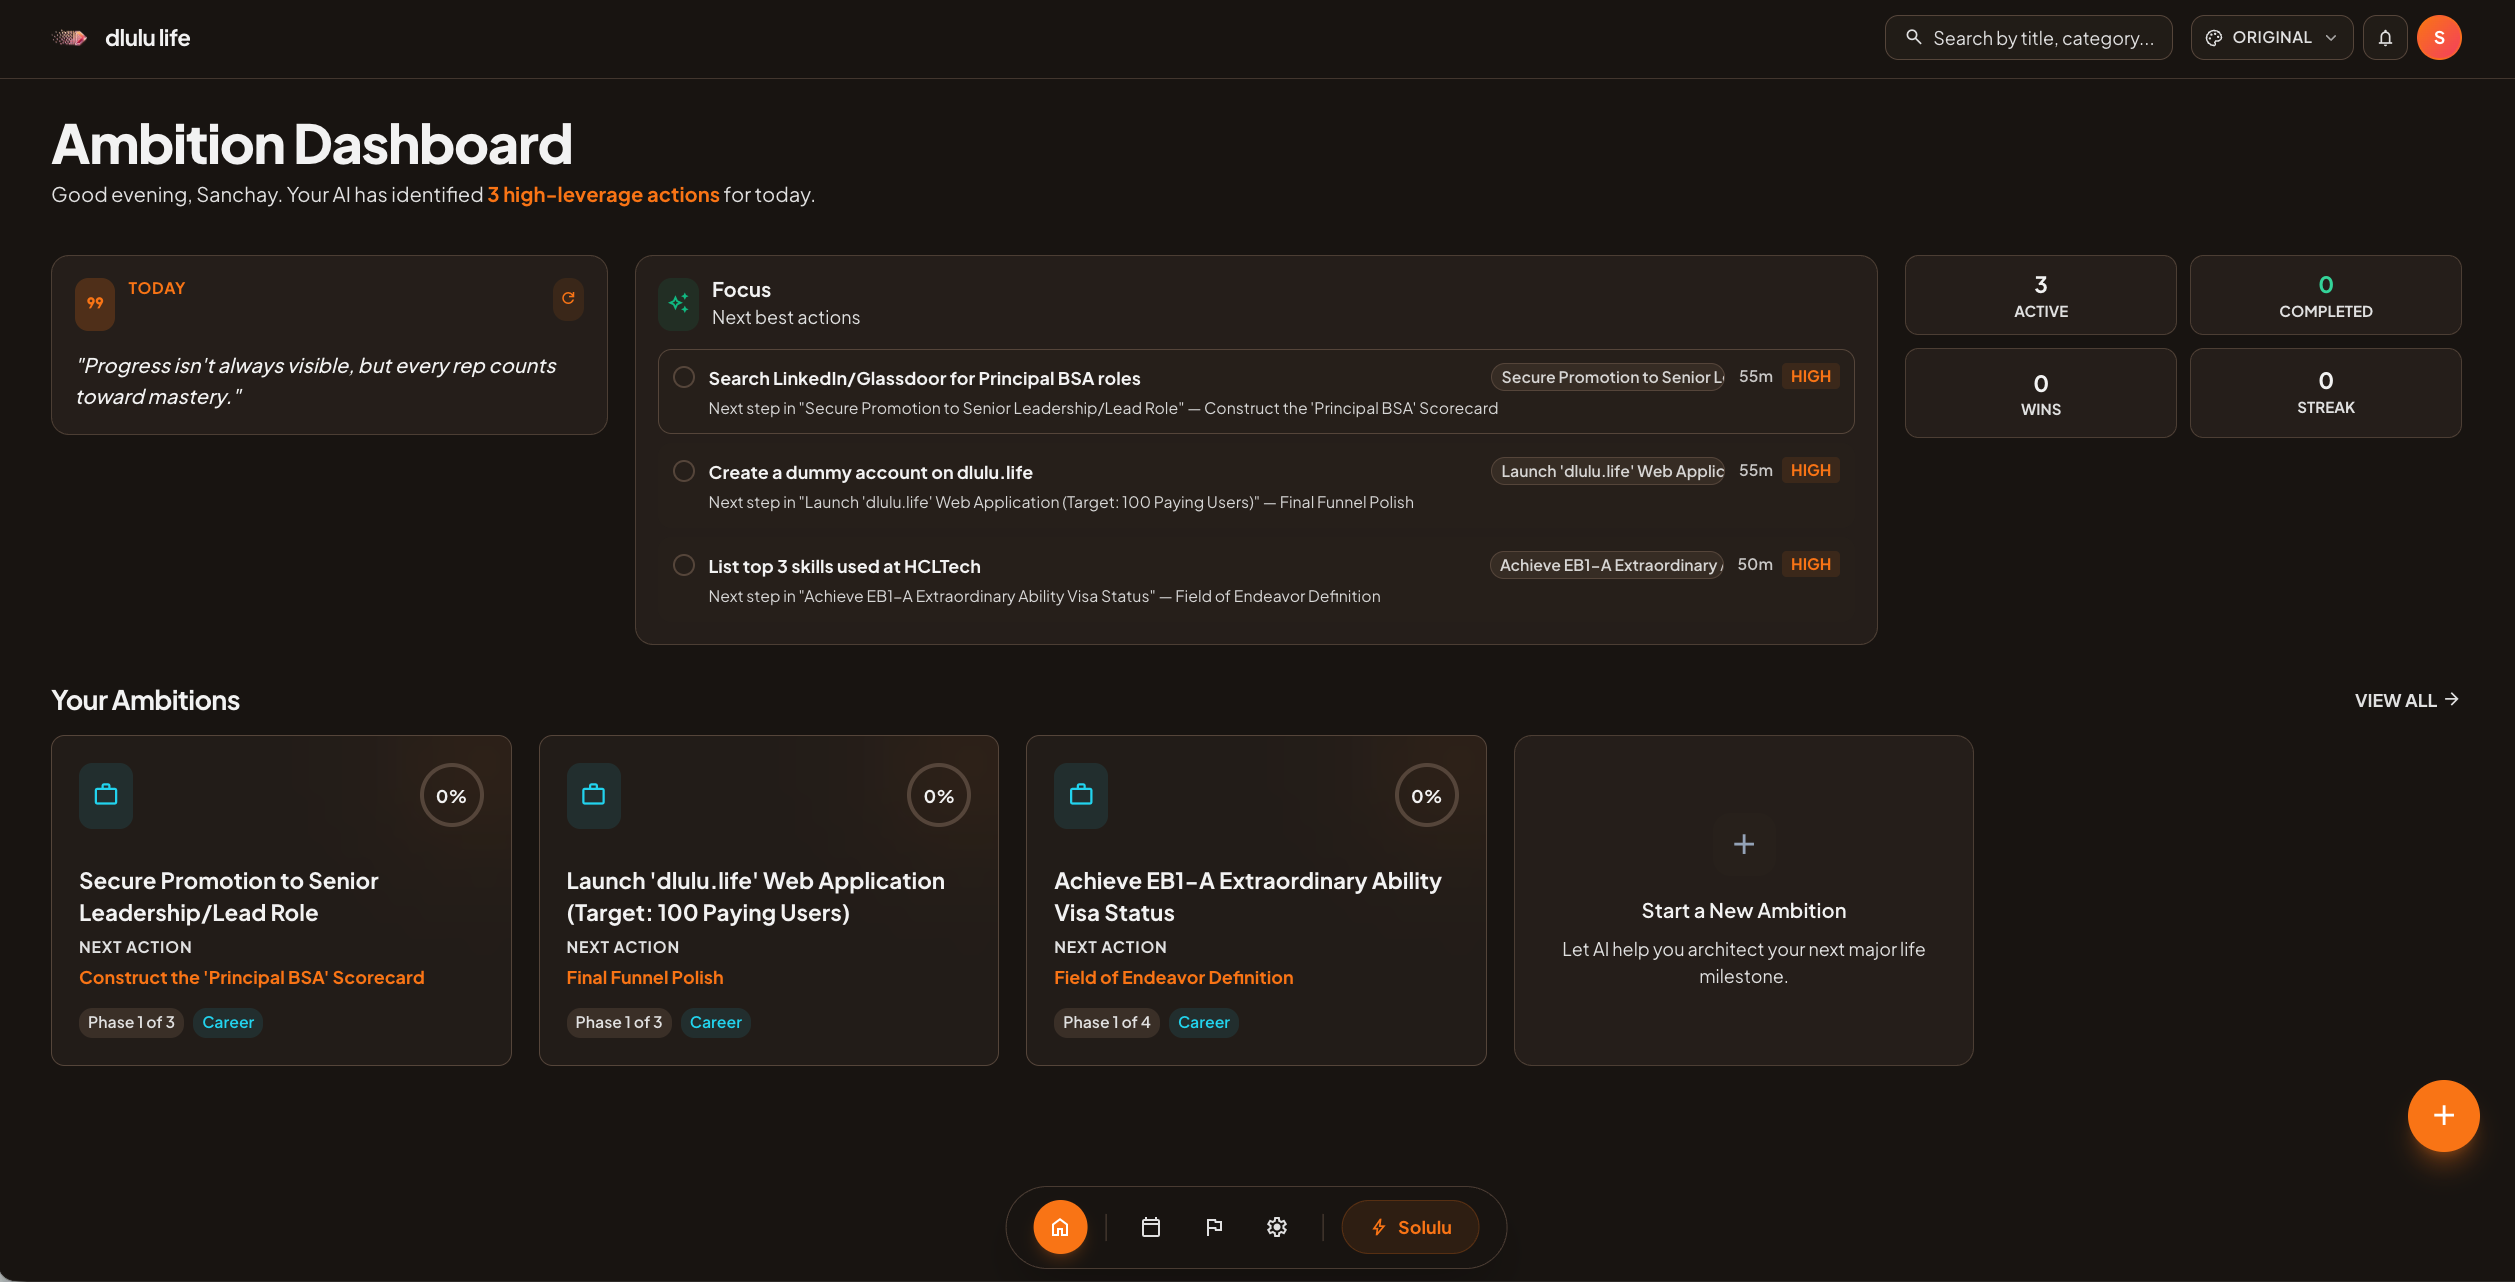Click the VIEW ALL link

coord(2406,700)
